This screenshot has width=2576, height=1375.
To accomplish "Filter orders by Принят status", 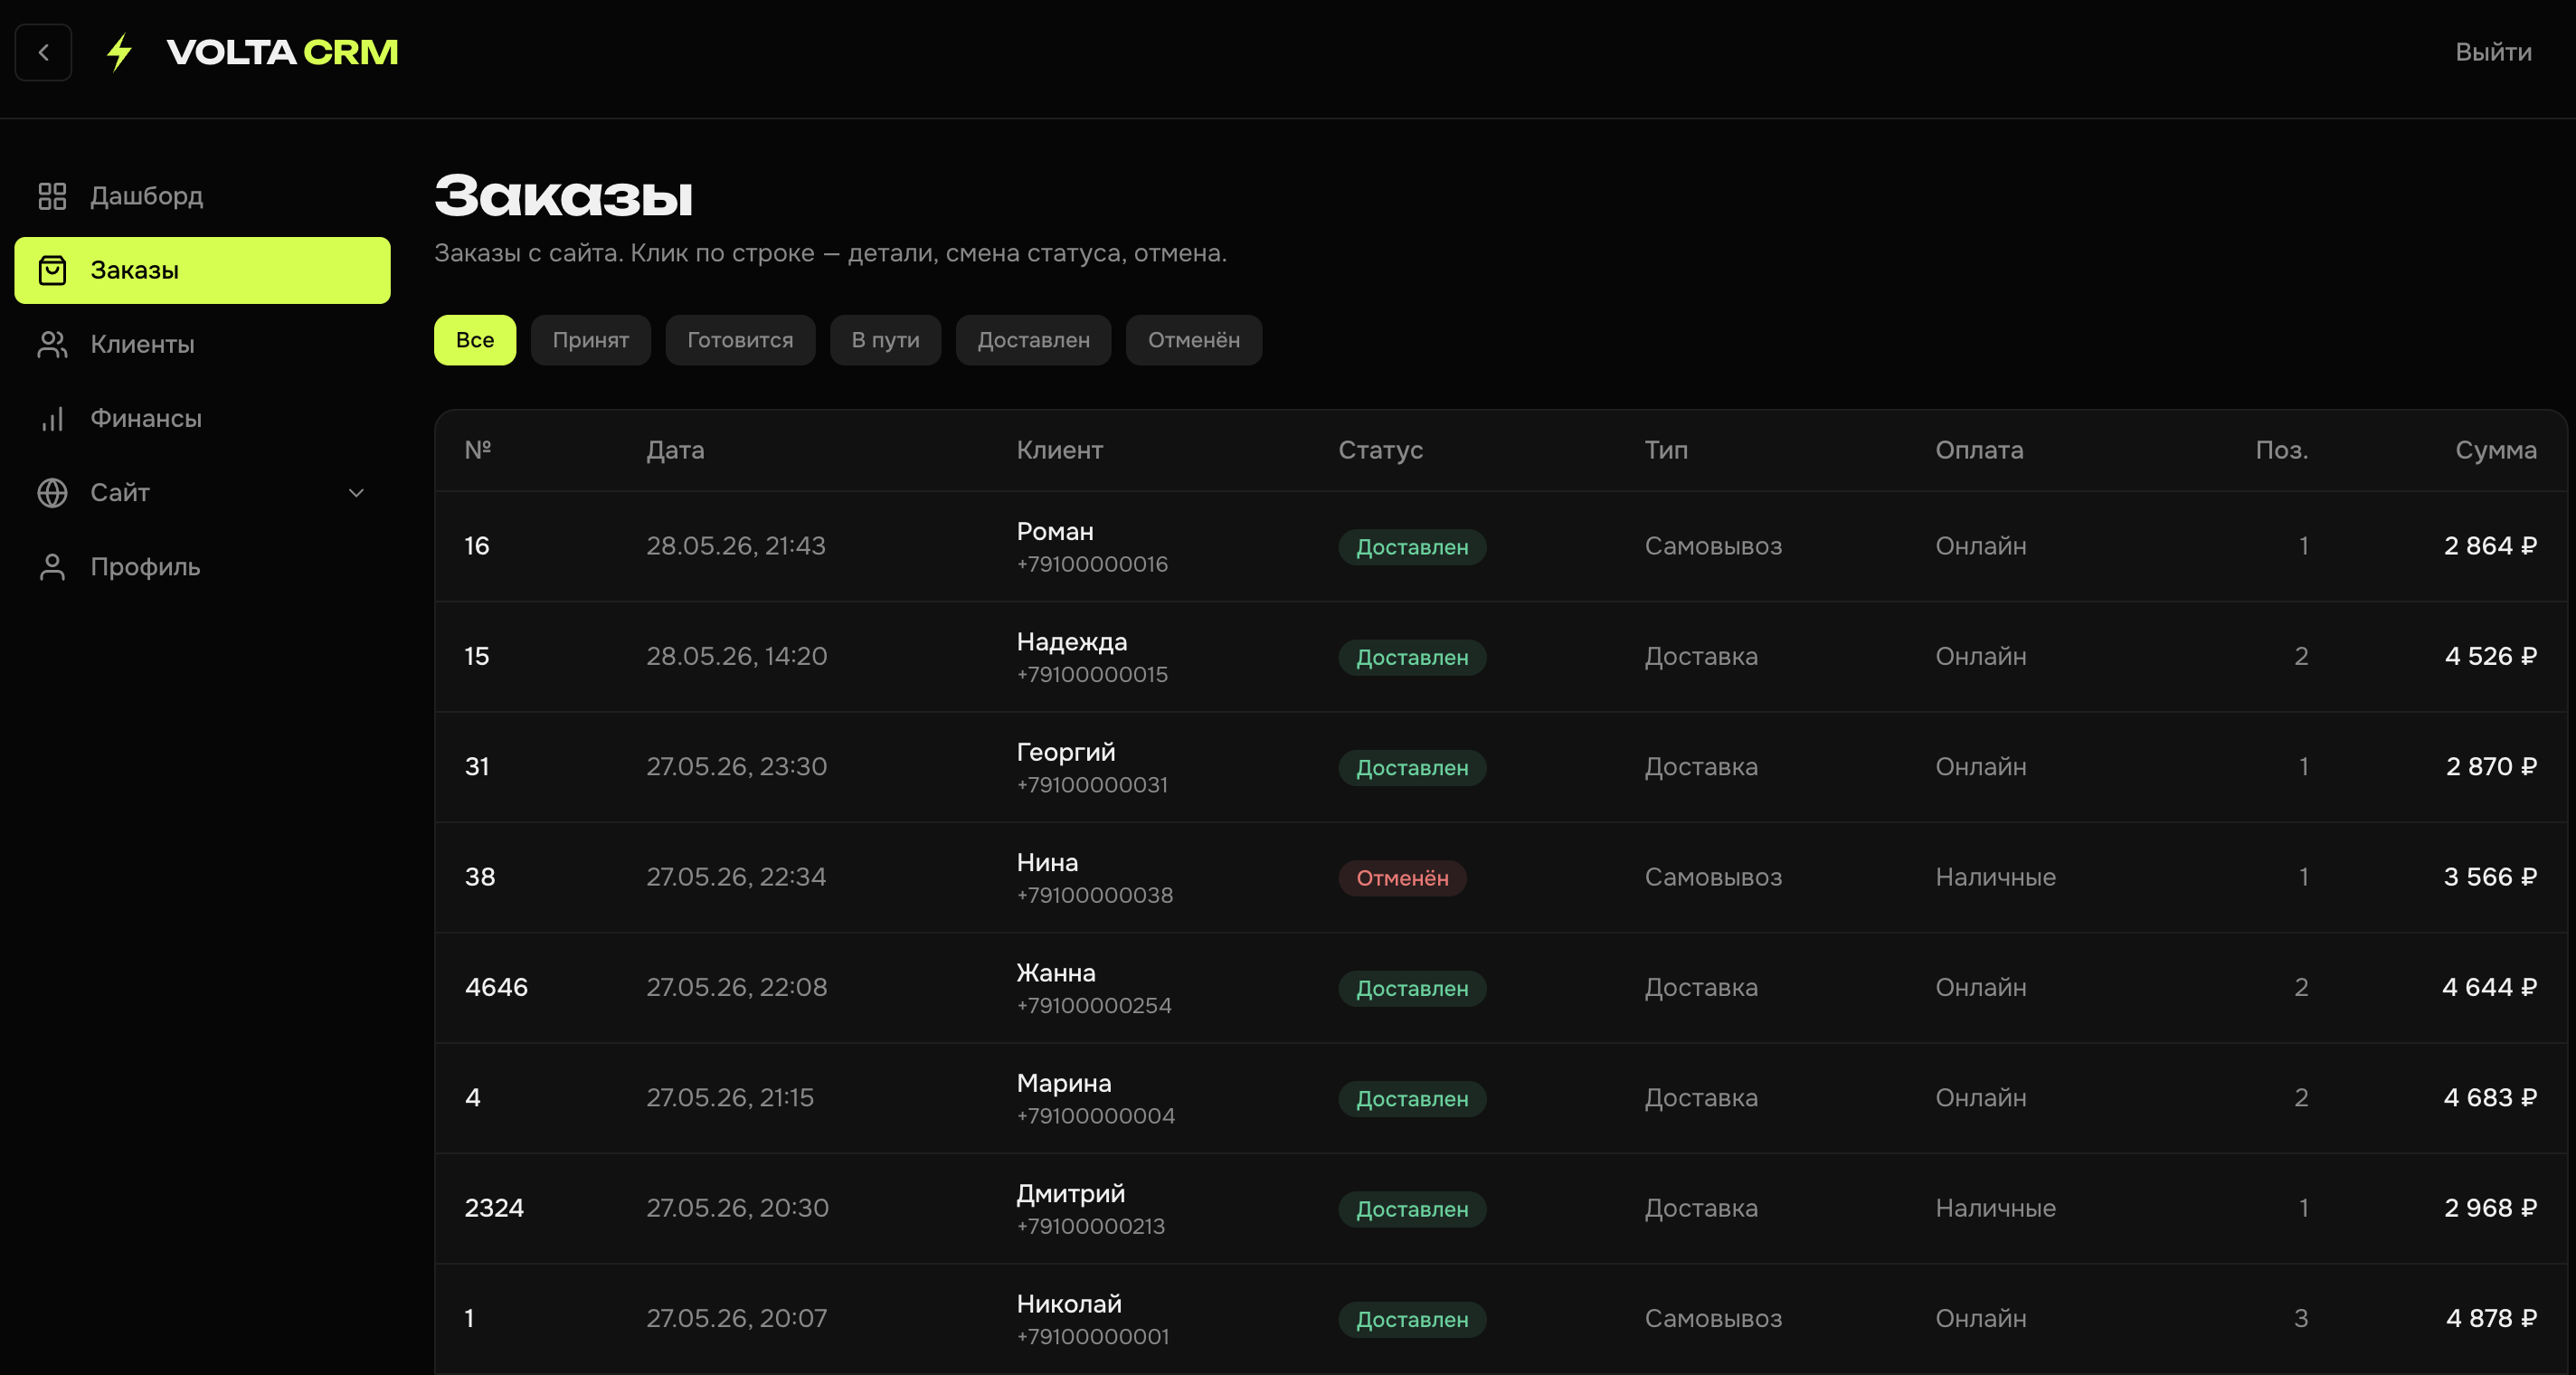I will [x=591, y=340].
